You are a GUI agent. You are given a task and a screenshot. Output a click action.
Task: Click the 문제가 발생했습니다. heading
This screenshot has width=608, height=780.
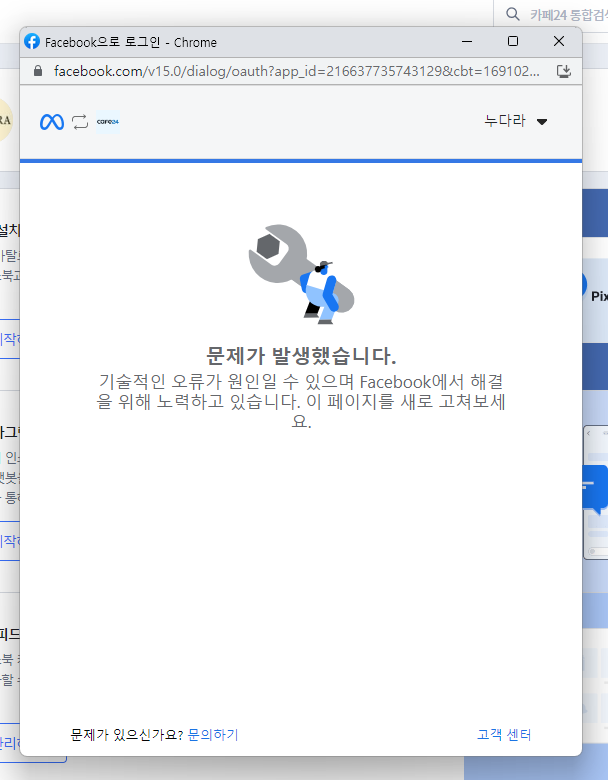point(301,356)
